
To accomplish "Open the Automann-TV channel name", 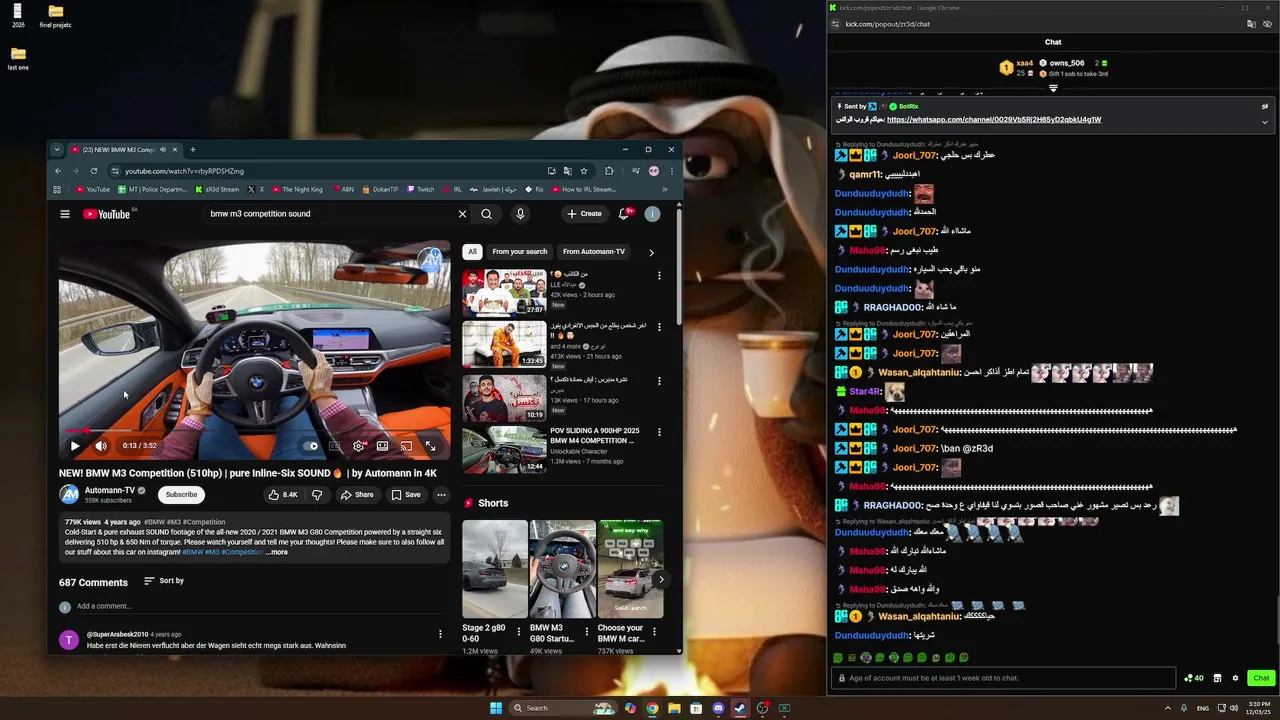I will [110, 491].
